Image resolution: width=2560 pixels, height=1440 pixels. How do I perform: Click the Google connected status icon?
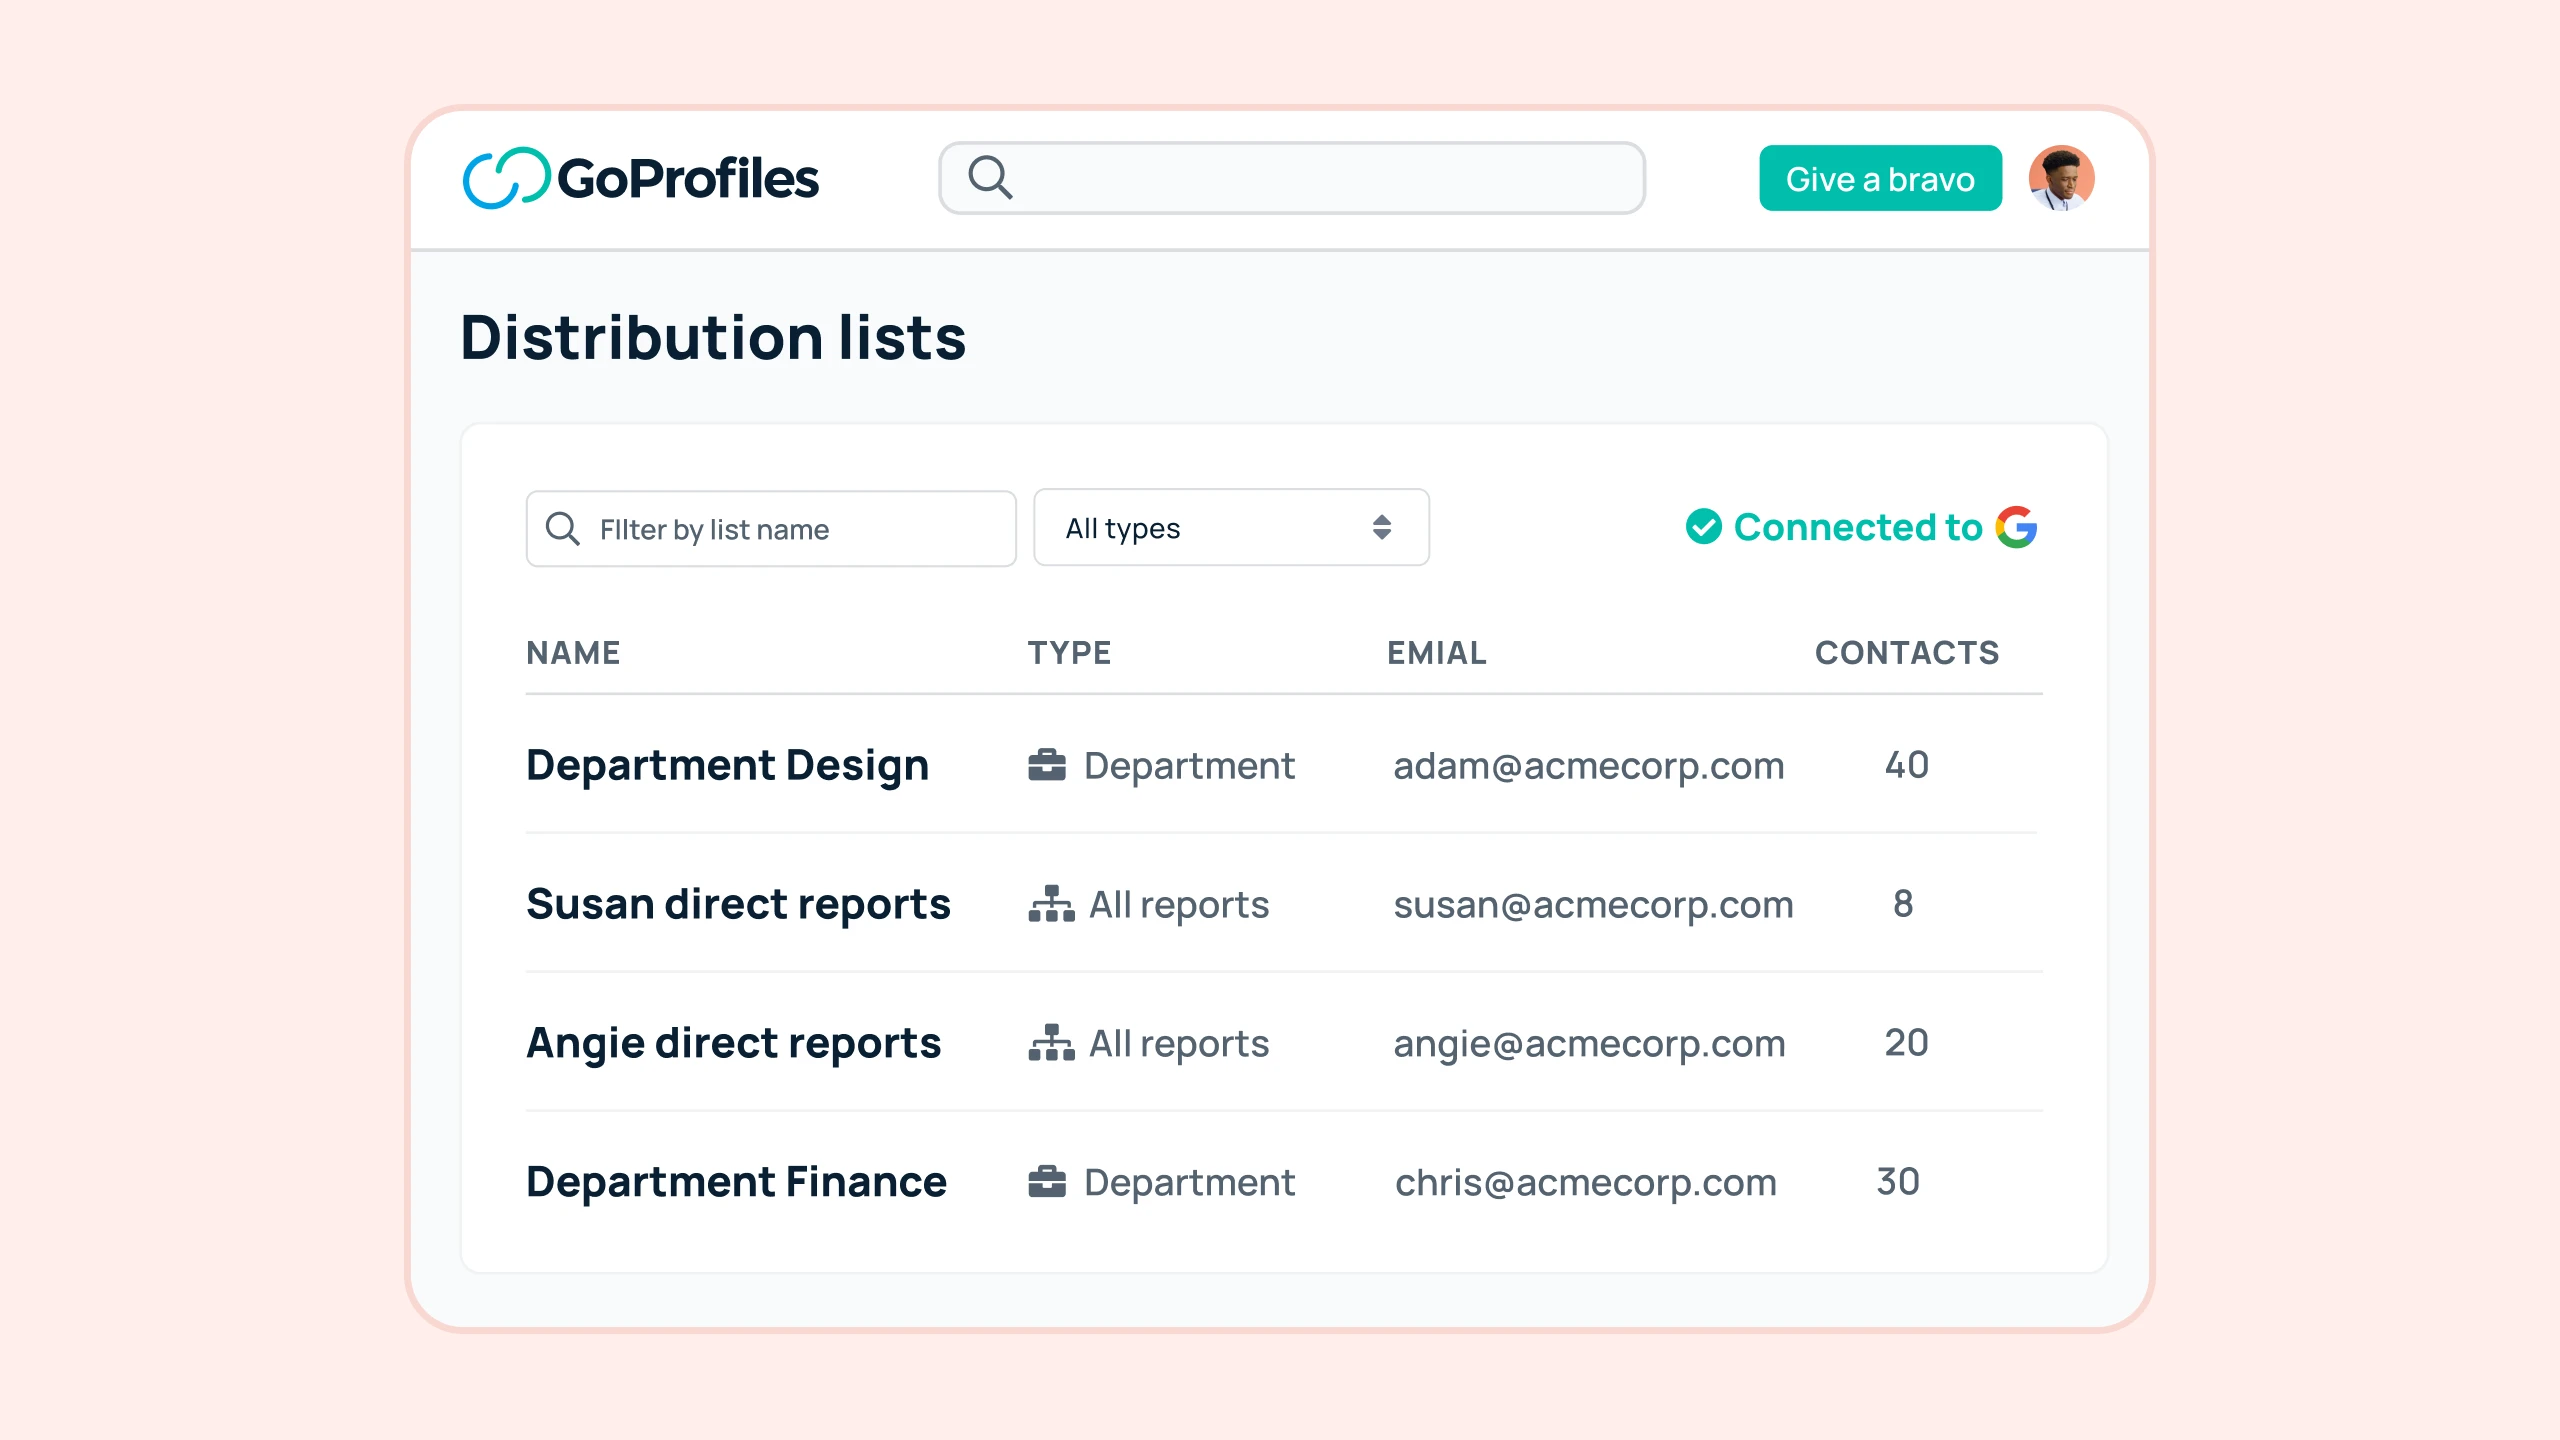click(x=1702, y=527)
